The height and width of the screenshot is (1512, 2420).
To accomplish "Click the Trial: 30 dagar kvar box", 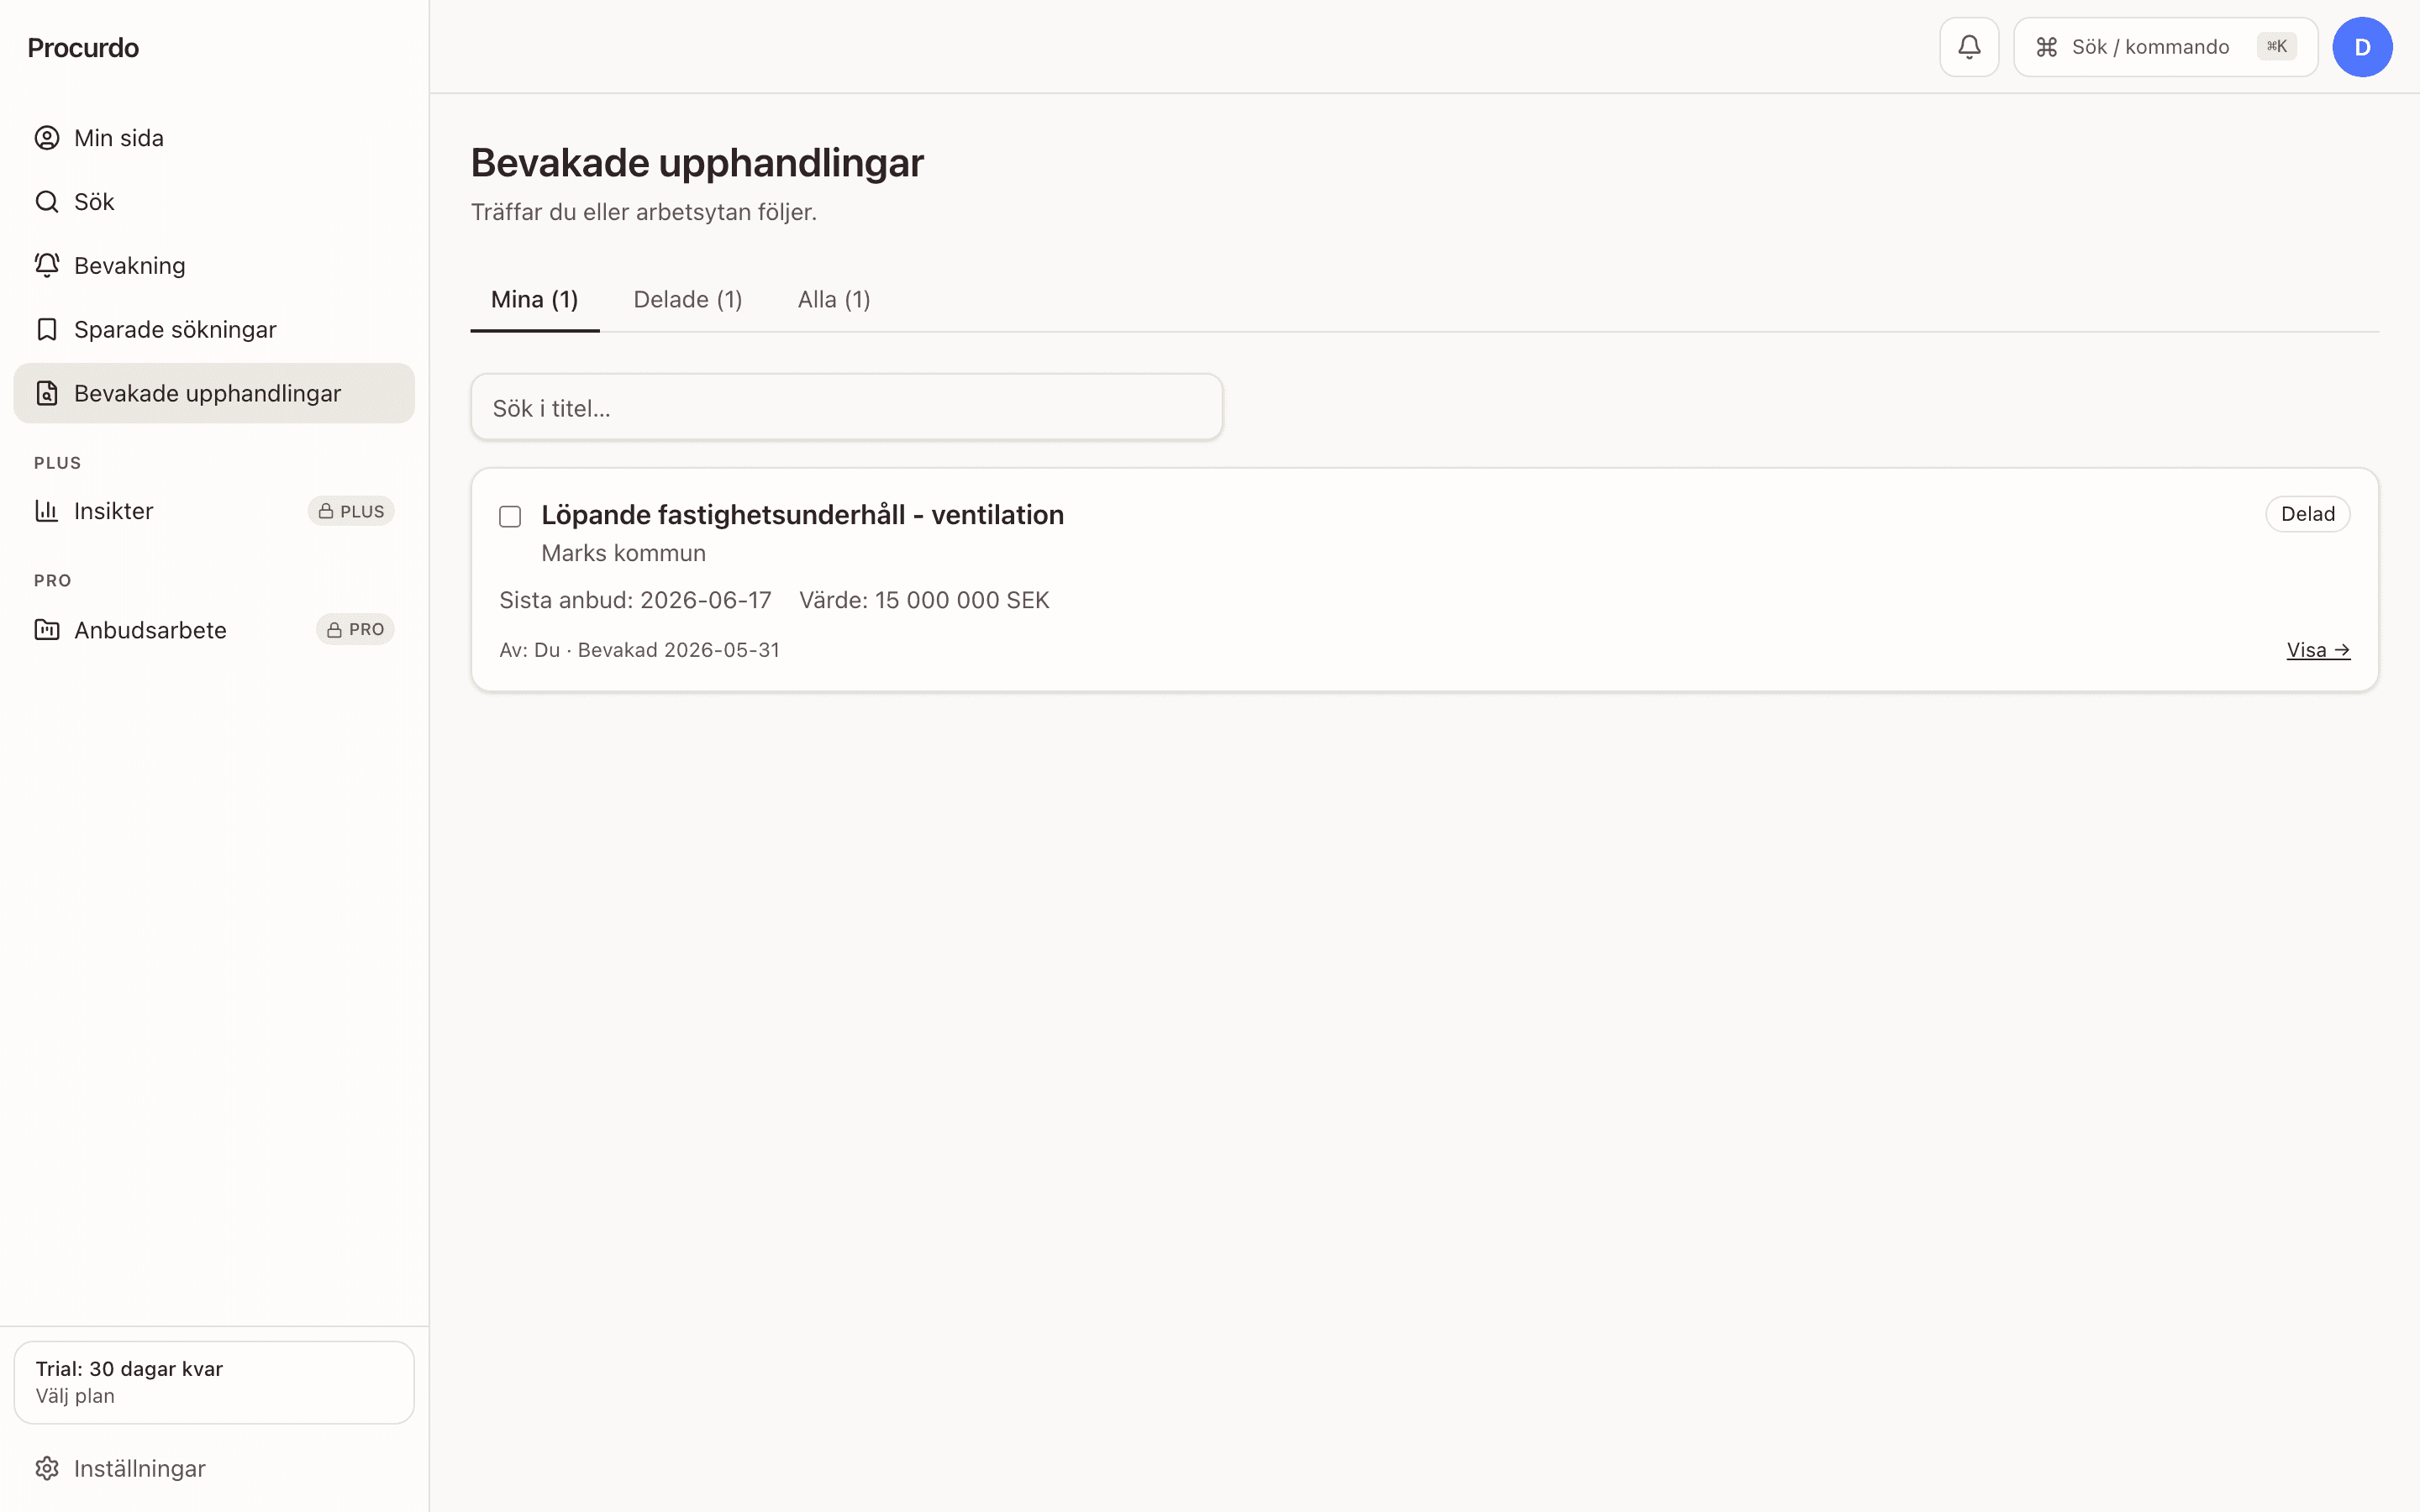I will [x=214, y=1382].
